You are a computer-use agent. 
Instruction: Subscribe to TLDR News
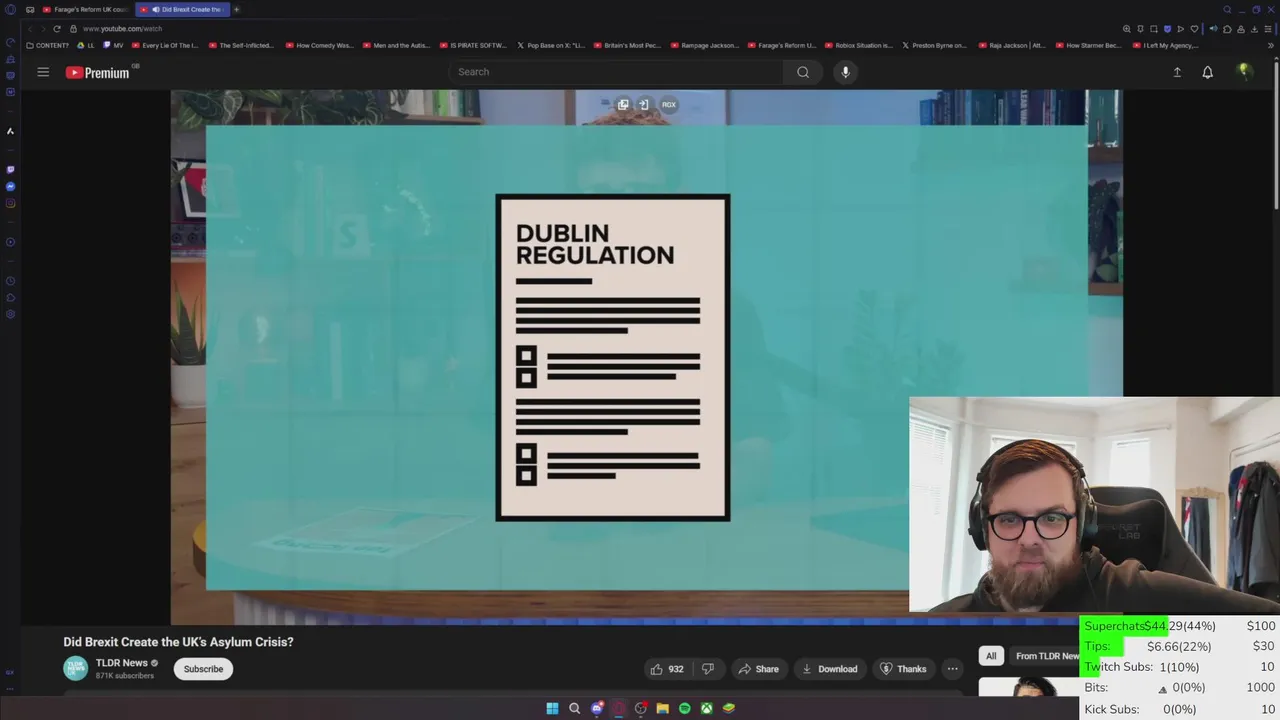tap(203, 669)
